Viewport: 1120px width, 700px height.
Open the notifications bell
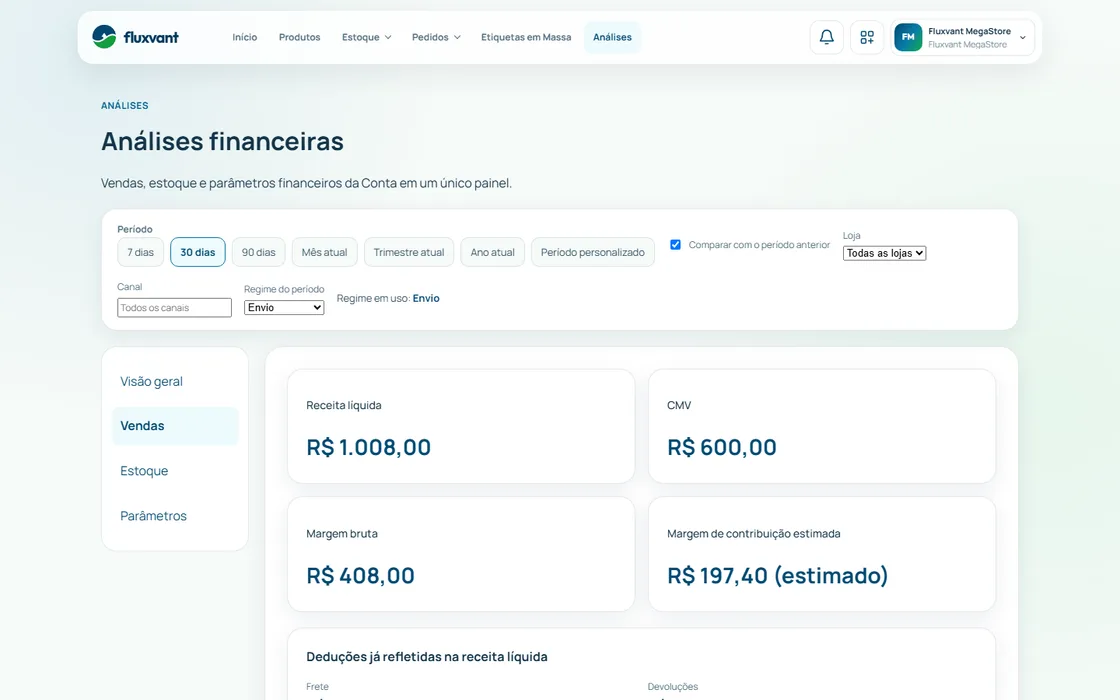pyautogui.click(x=826, y=37)
